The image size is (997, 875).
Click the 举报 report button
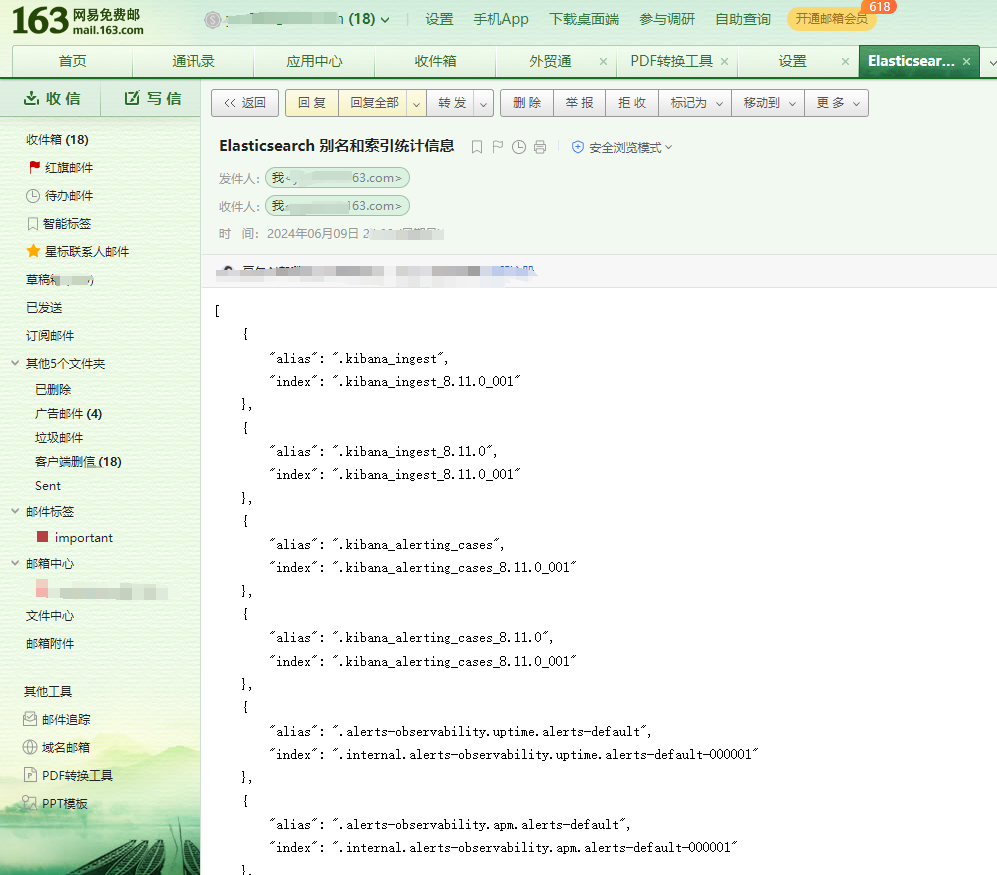coord(579,103)
